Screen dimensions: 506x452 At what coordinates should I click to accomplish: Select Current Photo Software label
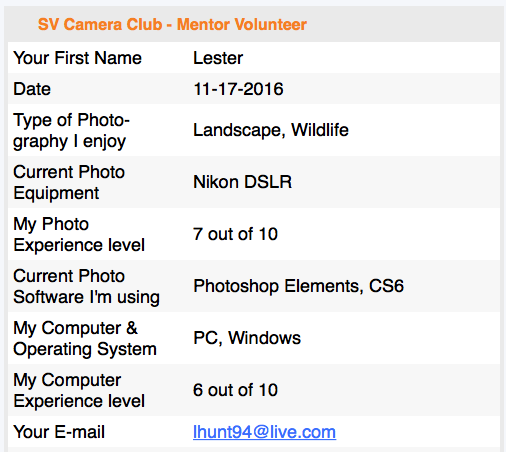[x=86, y=286]
